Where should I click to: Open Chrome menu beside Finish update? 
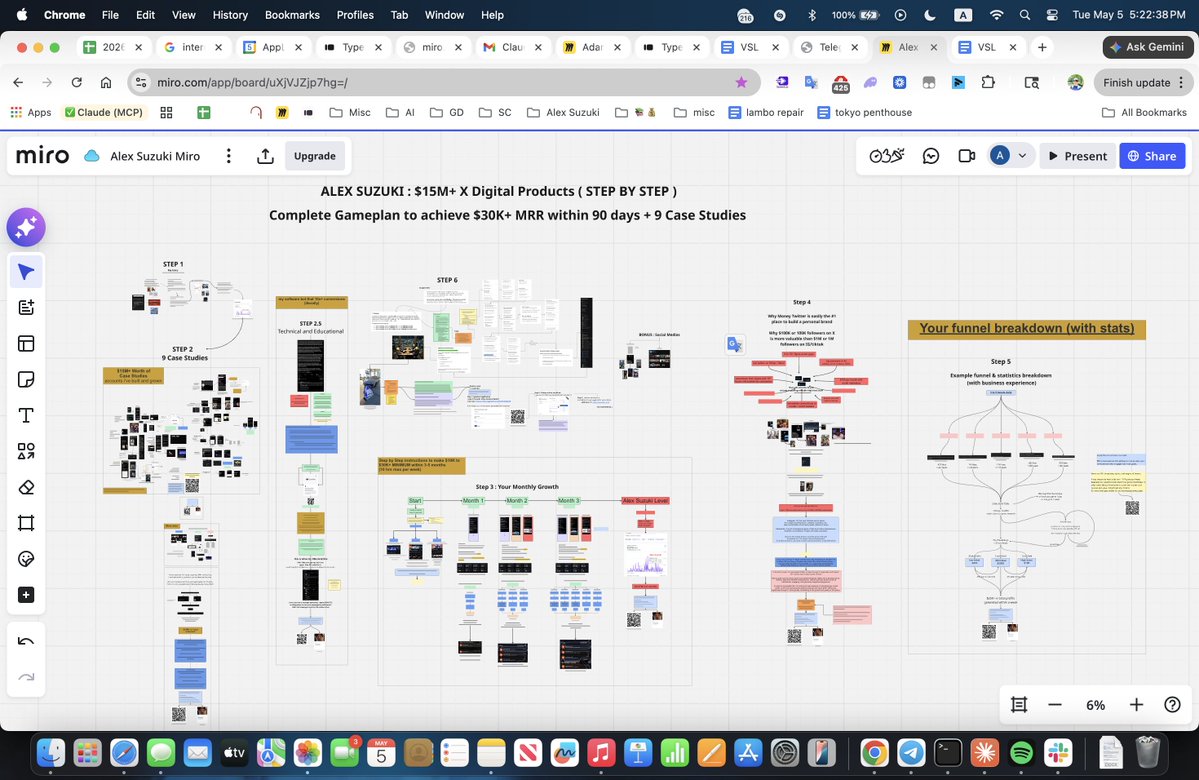tap(1181, 83)
